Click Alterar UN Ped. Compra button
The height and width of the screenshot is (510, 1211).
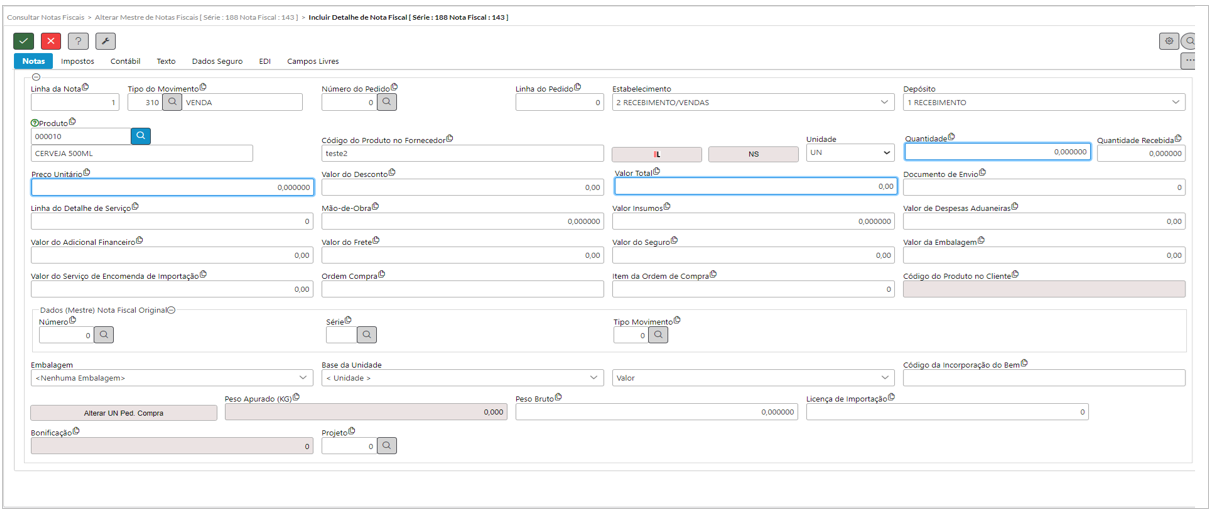[x=124, y=412]
